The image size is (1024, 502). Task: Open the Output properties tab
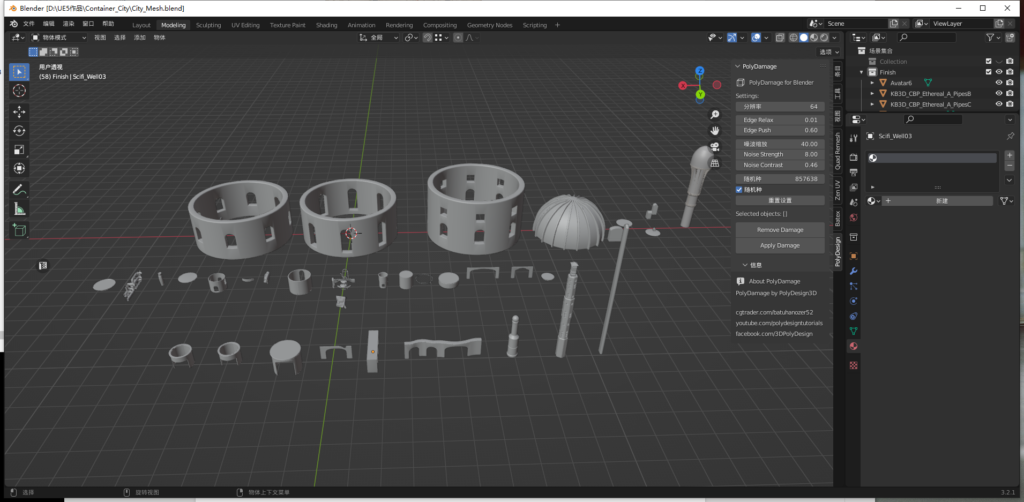tap(853, 172)
